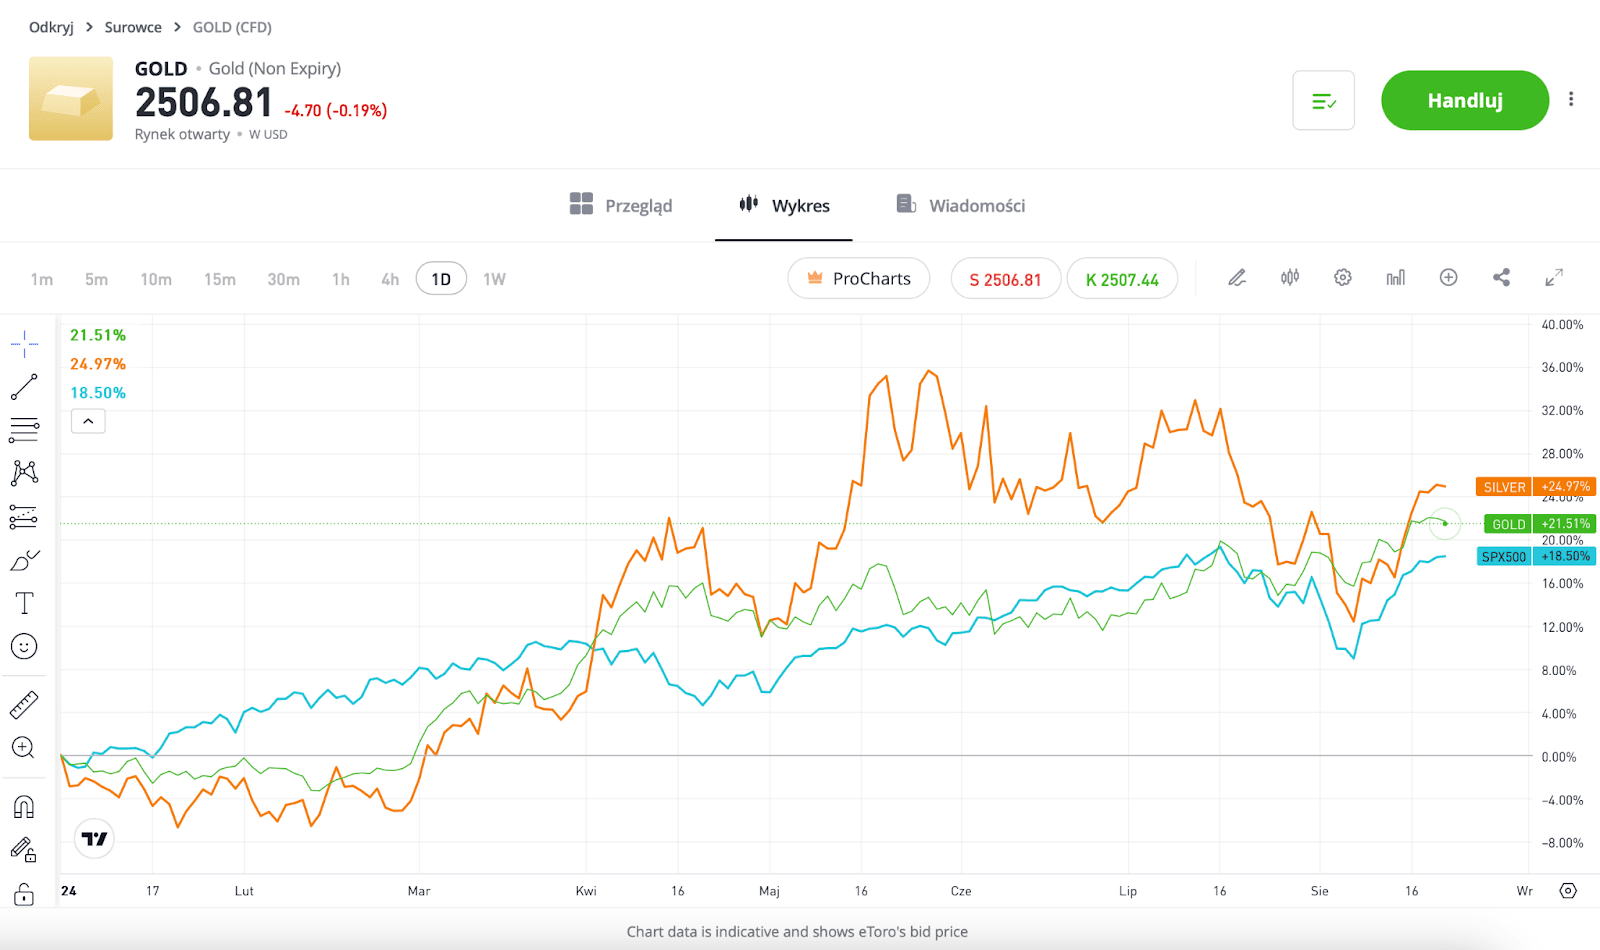Select the trend line drawing tool
Image resolution: width=1600 pixels, height=950 pixels.
pos(24,387)
